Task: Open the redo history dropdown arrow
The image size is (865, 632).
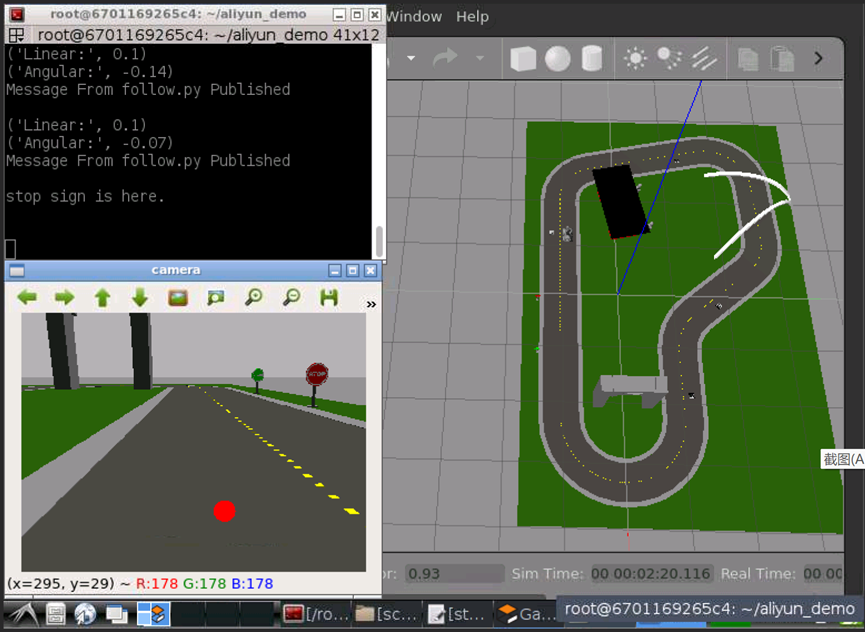Action: pyautogui.click(x=480, y=58)
